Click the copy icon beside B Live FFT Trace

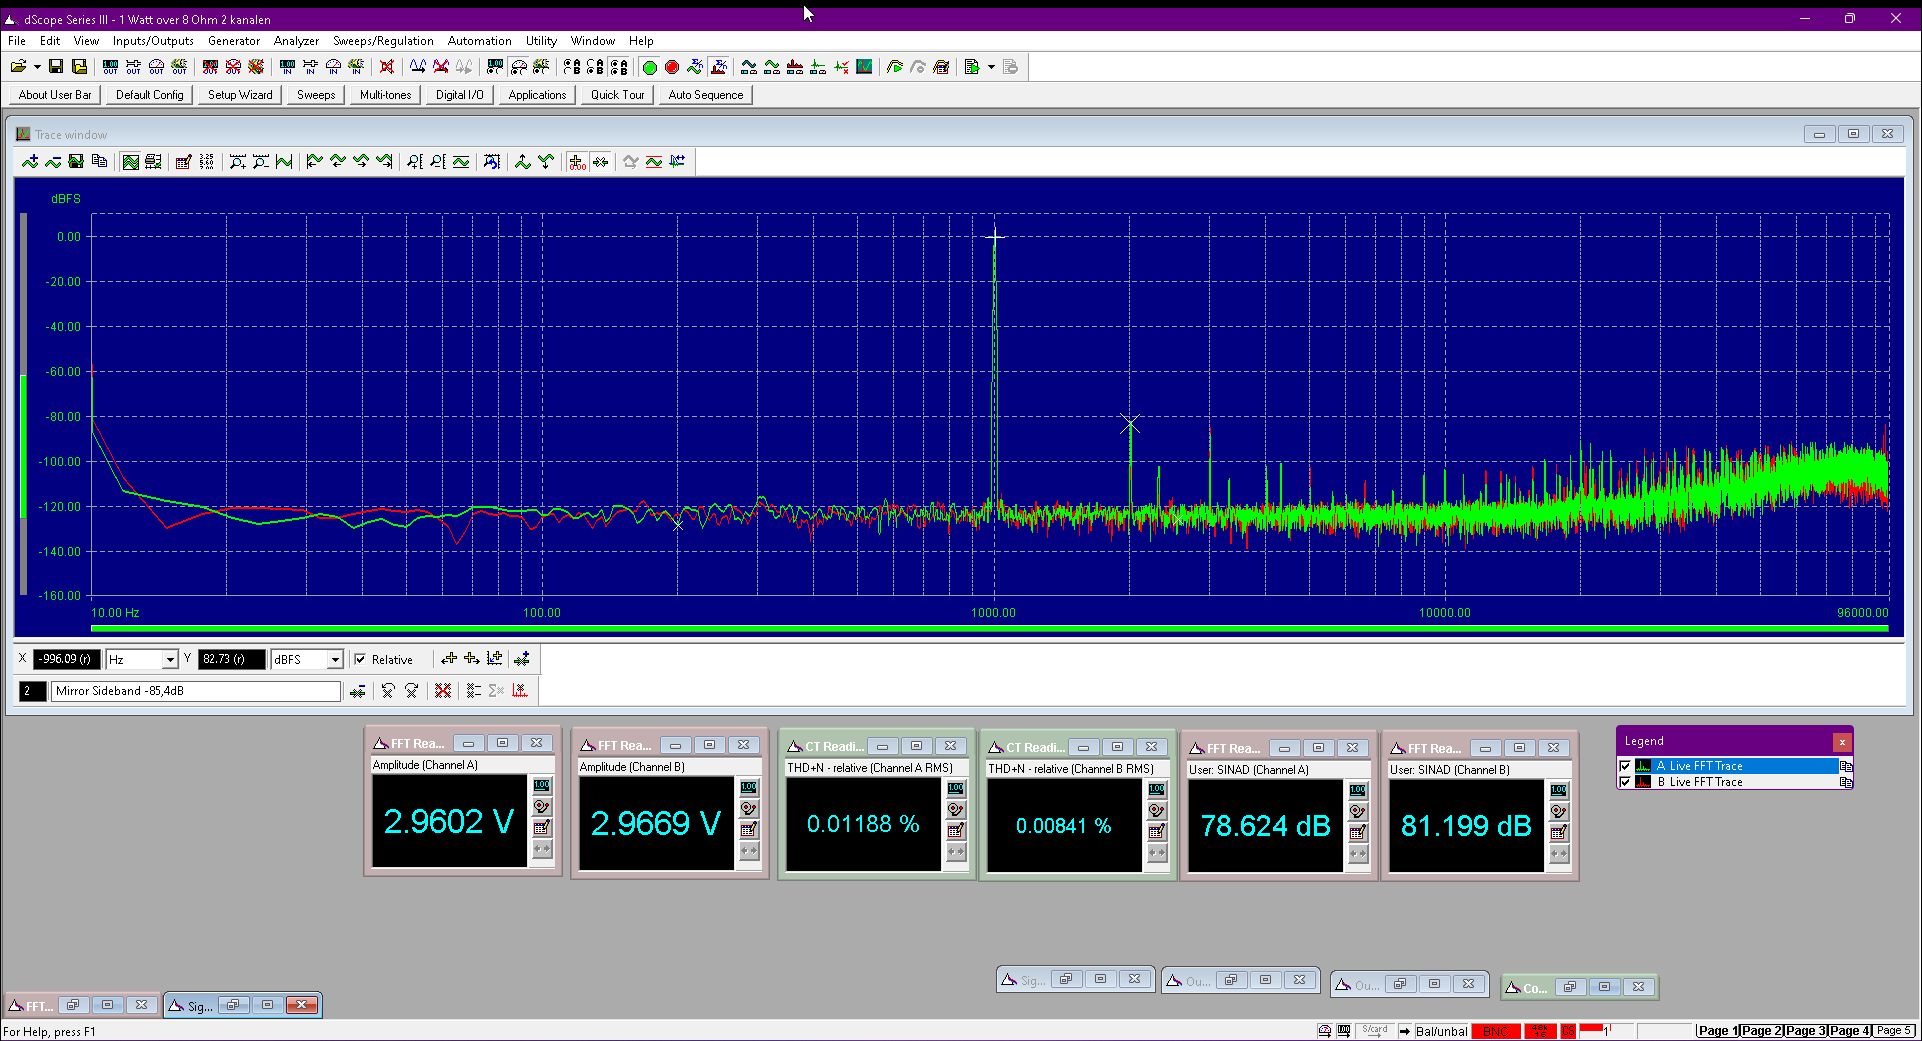(x=1846, y=782)
